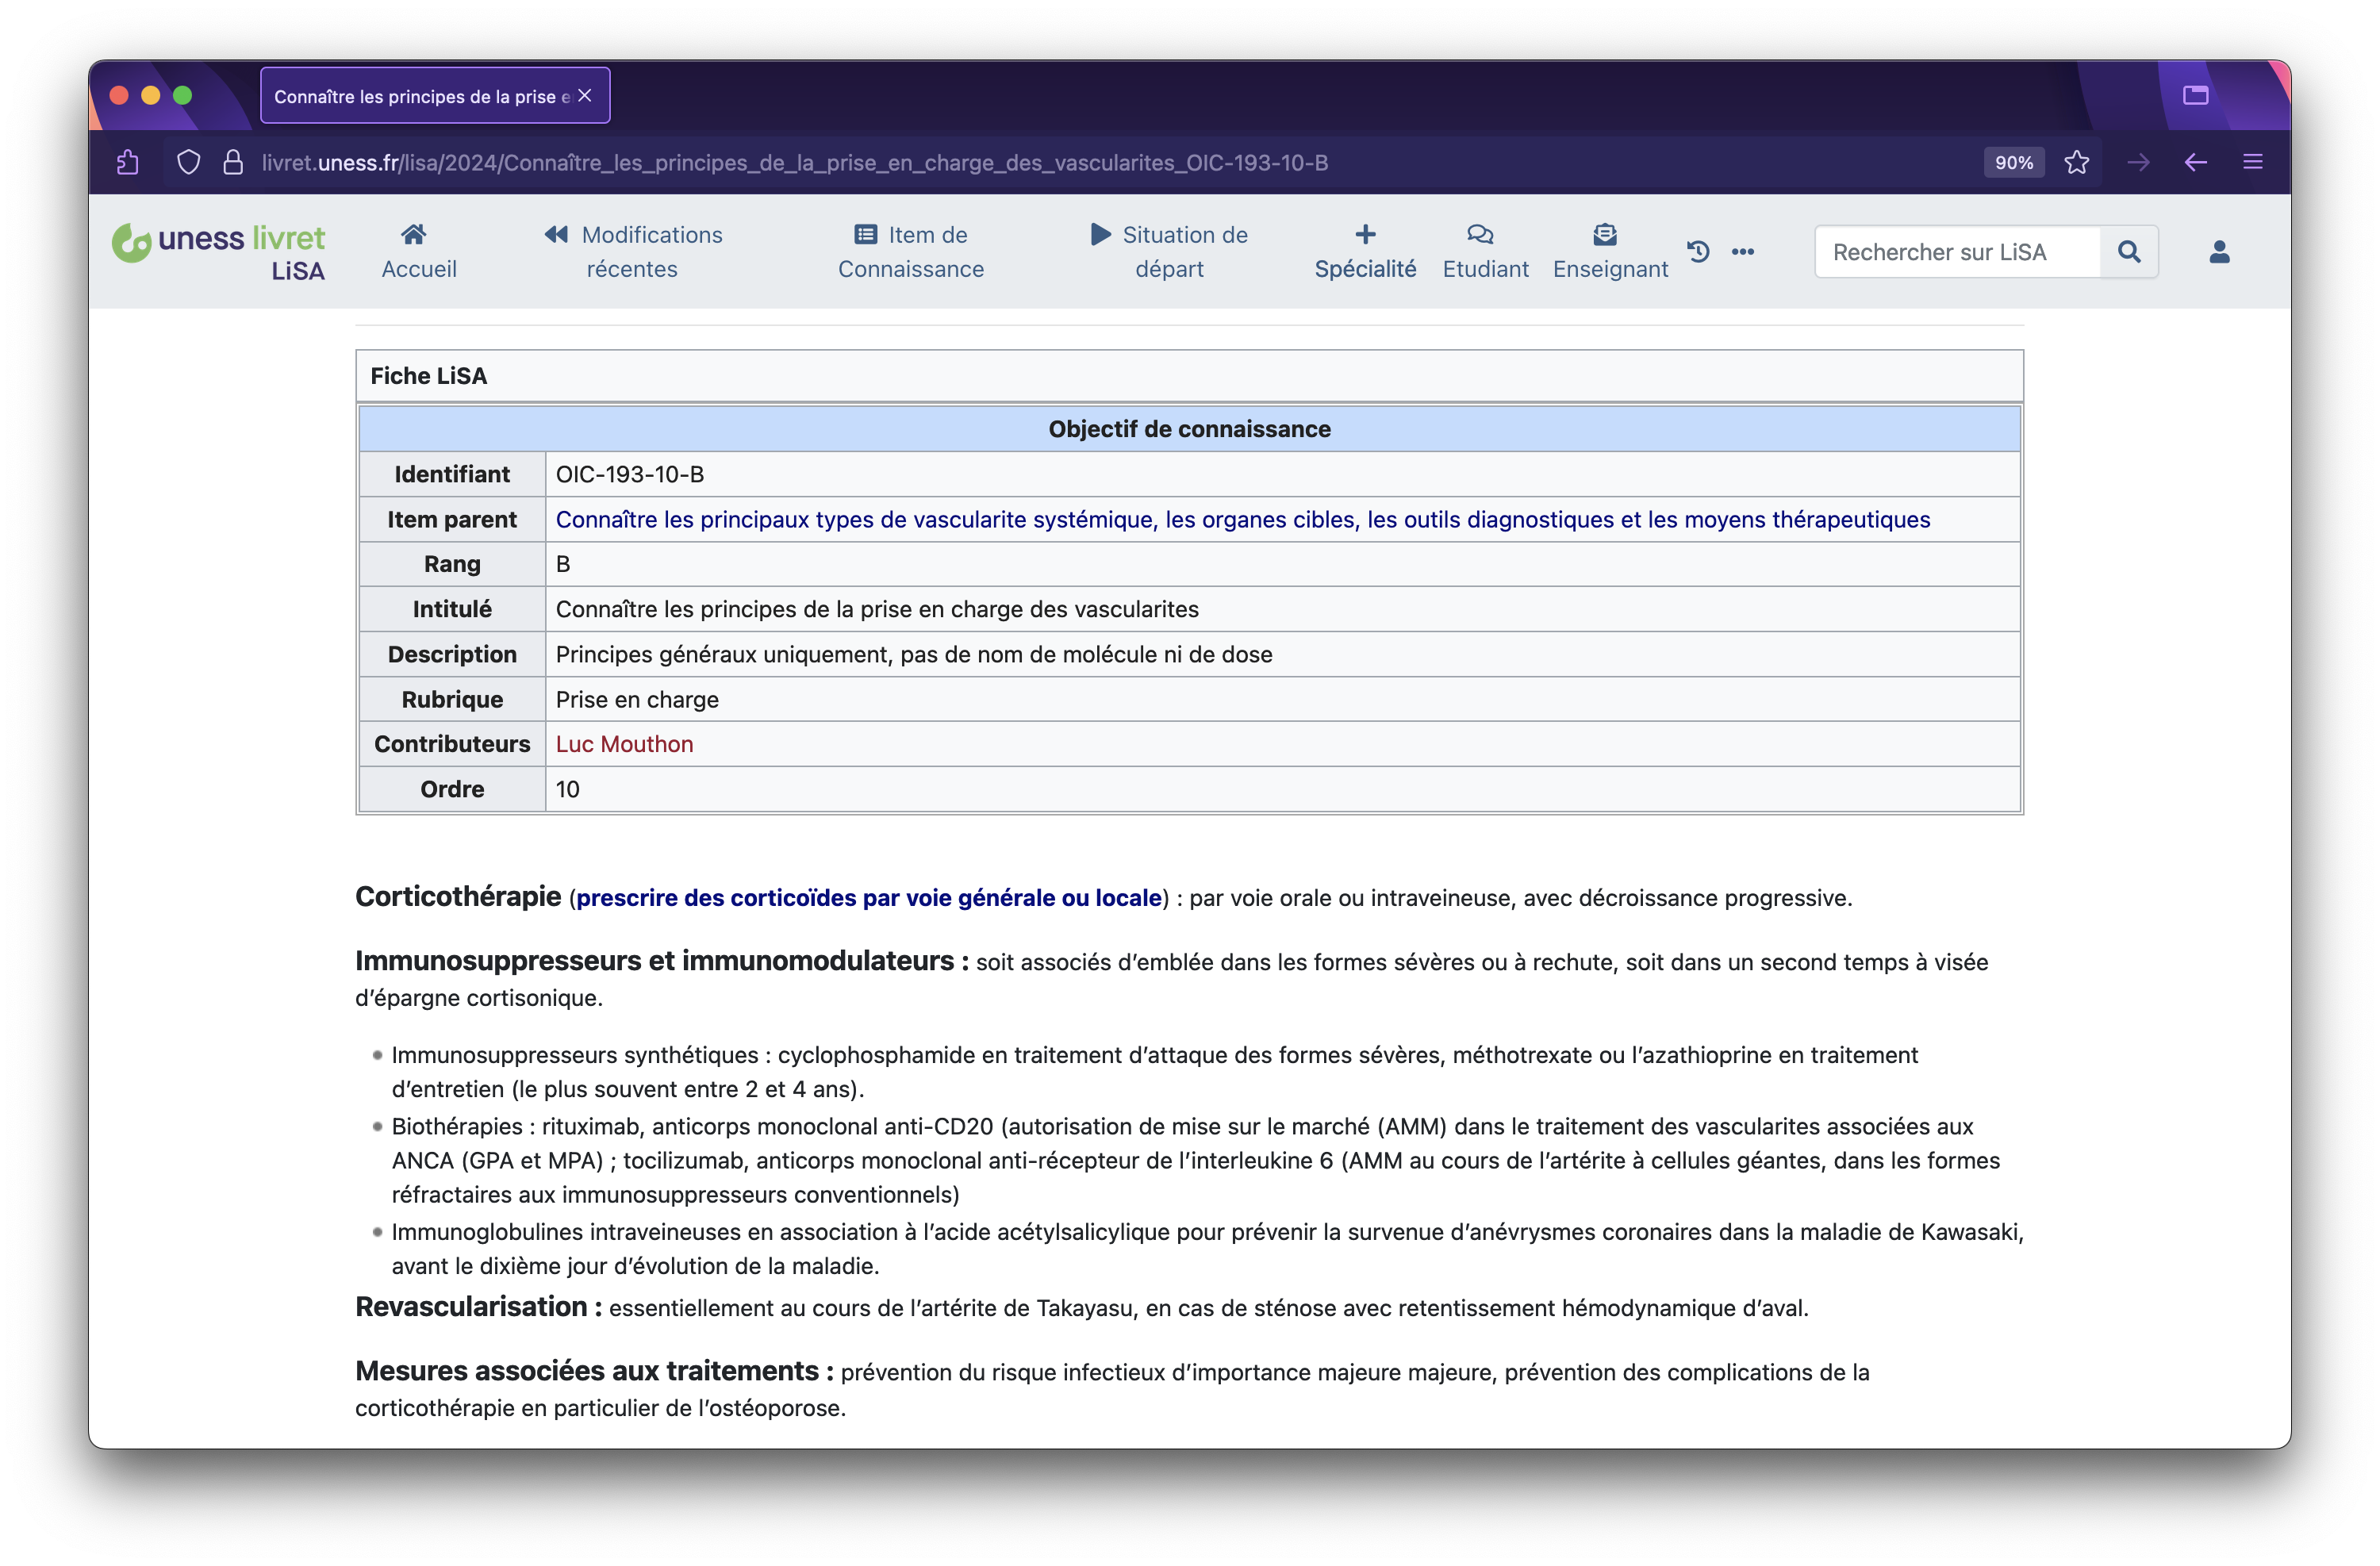The width and height of the screenshot is (2380, 1566).
Task: Click the Ordre value 10
Action: tap(567, 789)
